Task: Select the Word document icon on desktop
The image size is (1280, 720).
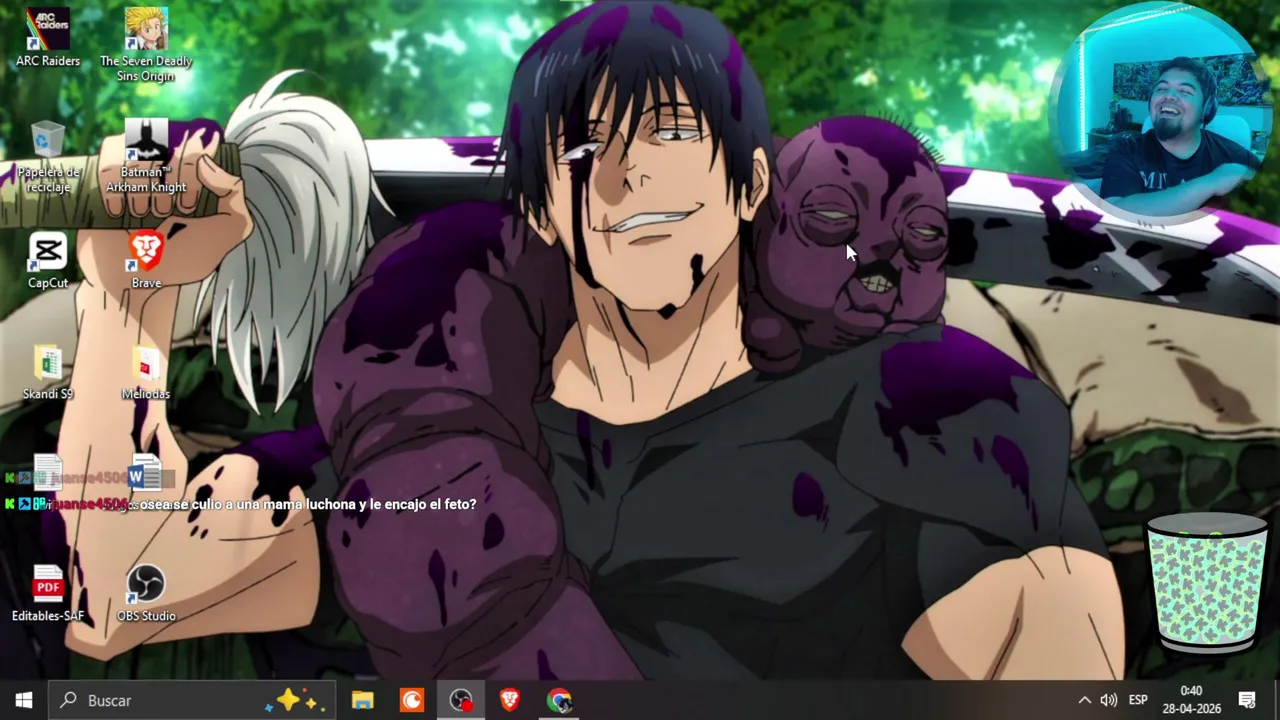Action: point(146,475)
